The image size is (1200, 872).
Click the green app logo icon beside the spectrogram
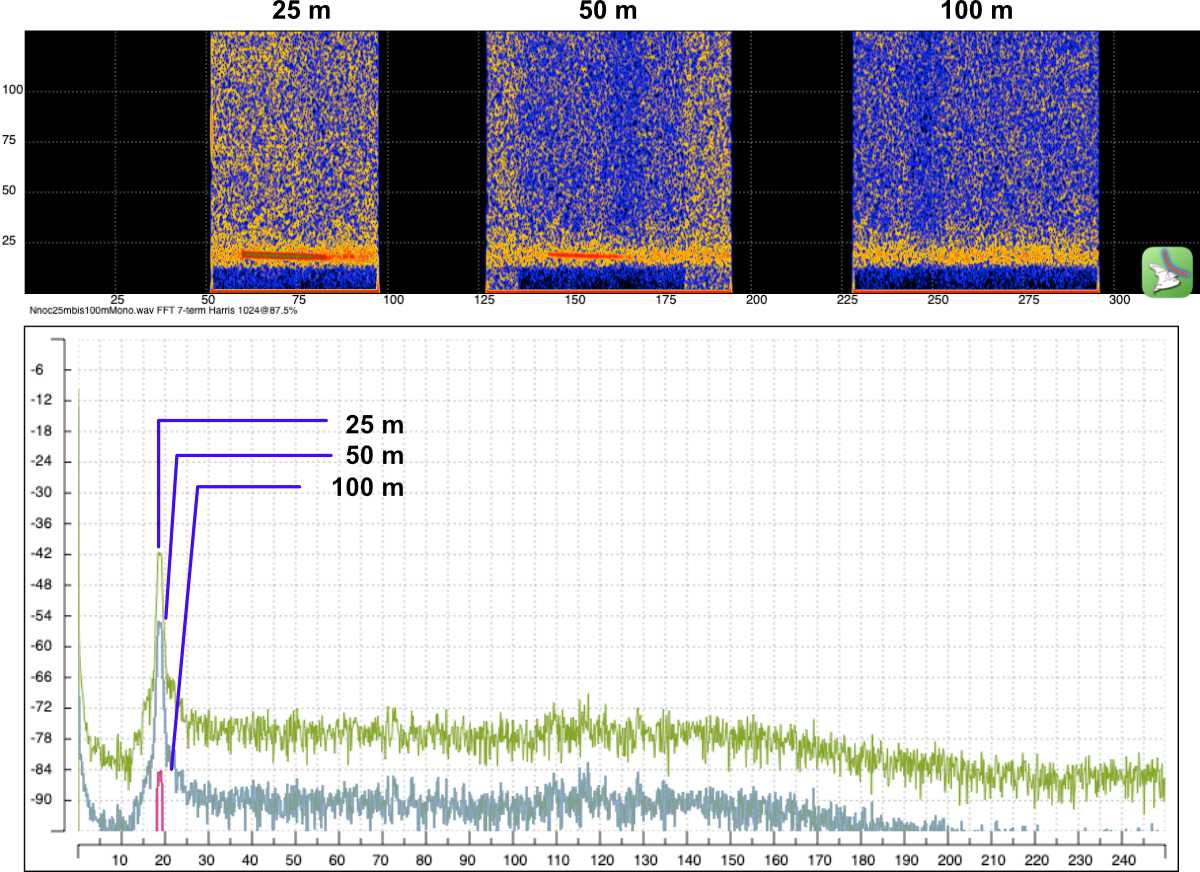pos(1167,271)
